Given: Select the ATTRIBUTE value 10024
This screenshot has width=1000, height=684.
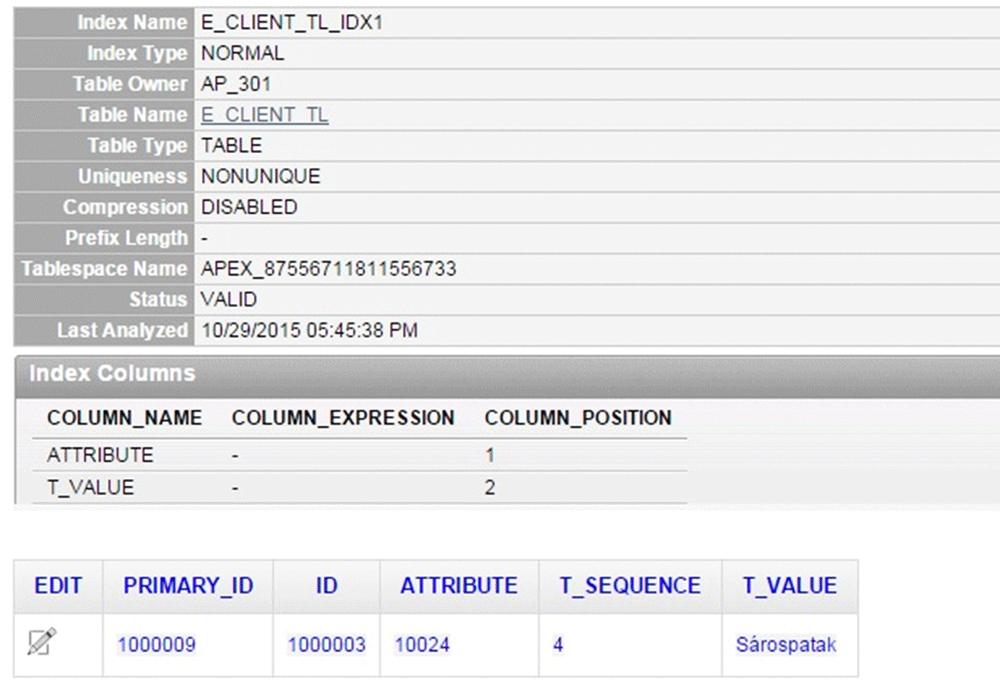Looking at the screenshot, I should [422, 644].
